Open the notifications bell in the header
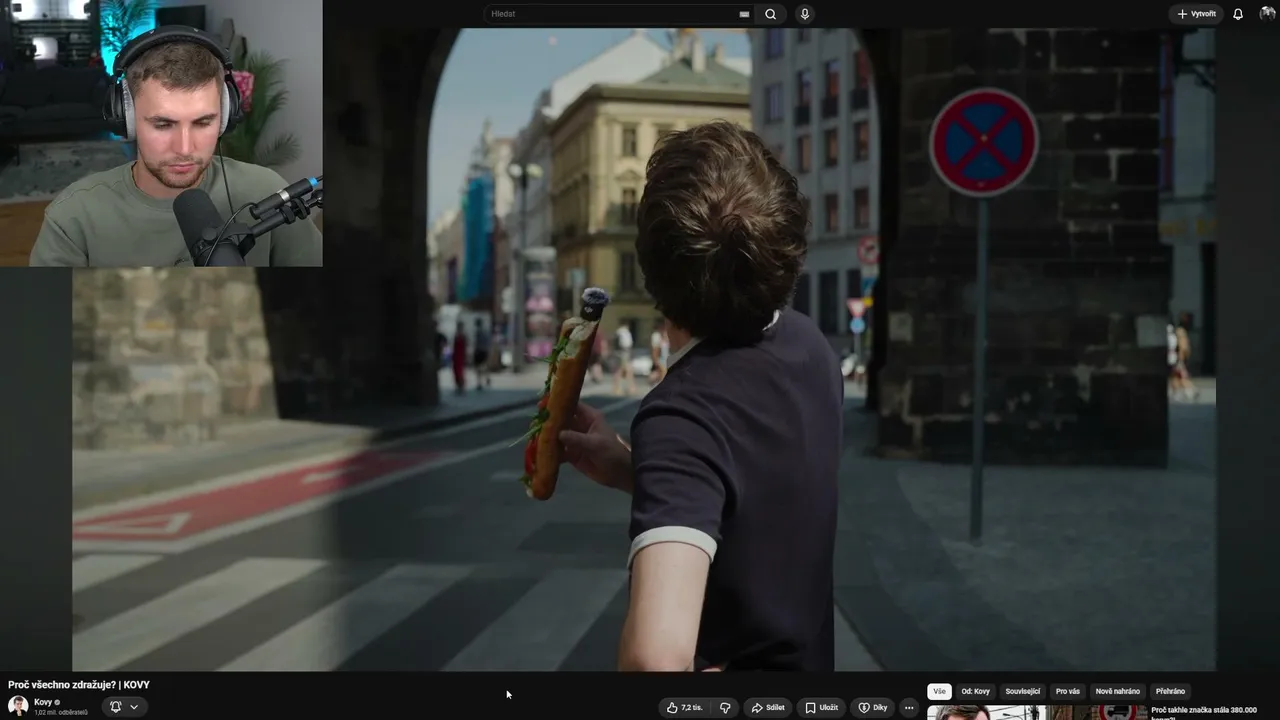The height and width of the screenshot is (720, 1280). (x=1238, y=14)
